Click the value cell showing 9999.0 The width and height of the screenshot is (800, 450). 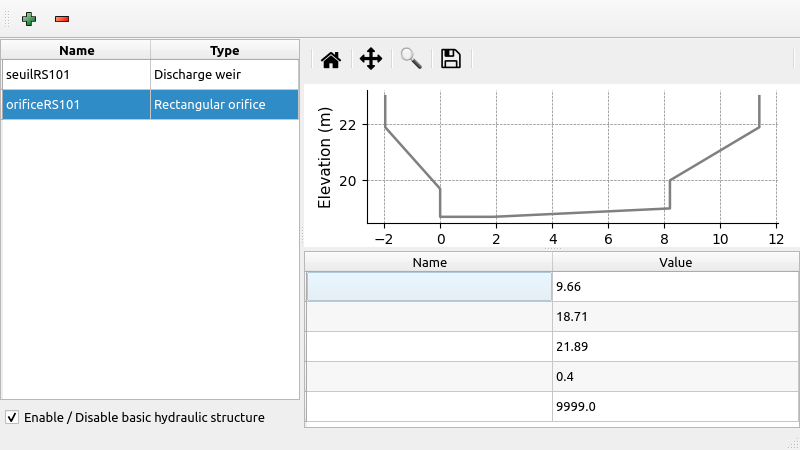pos(675,406)
